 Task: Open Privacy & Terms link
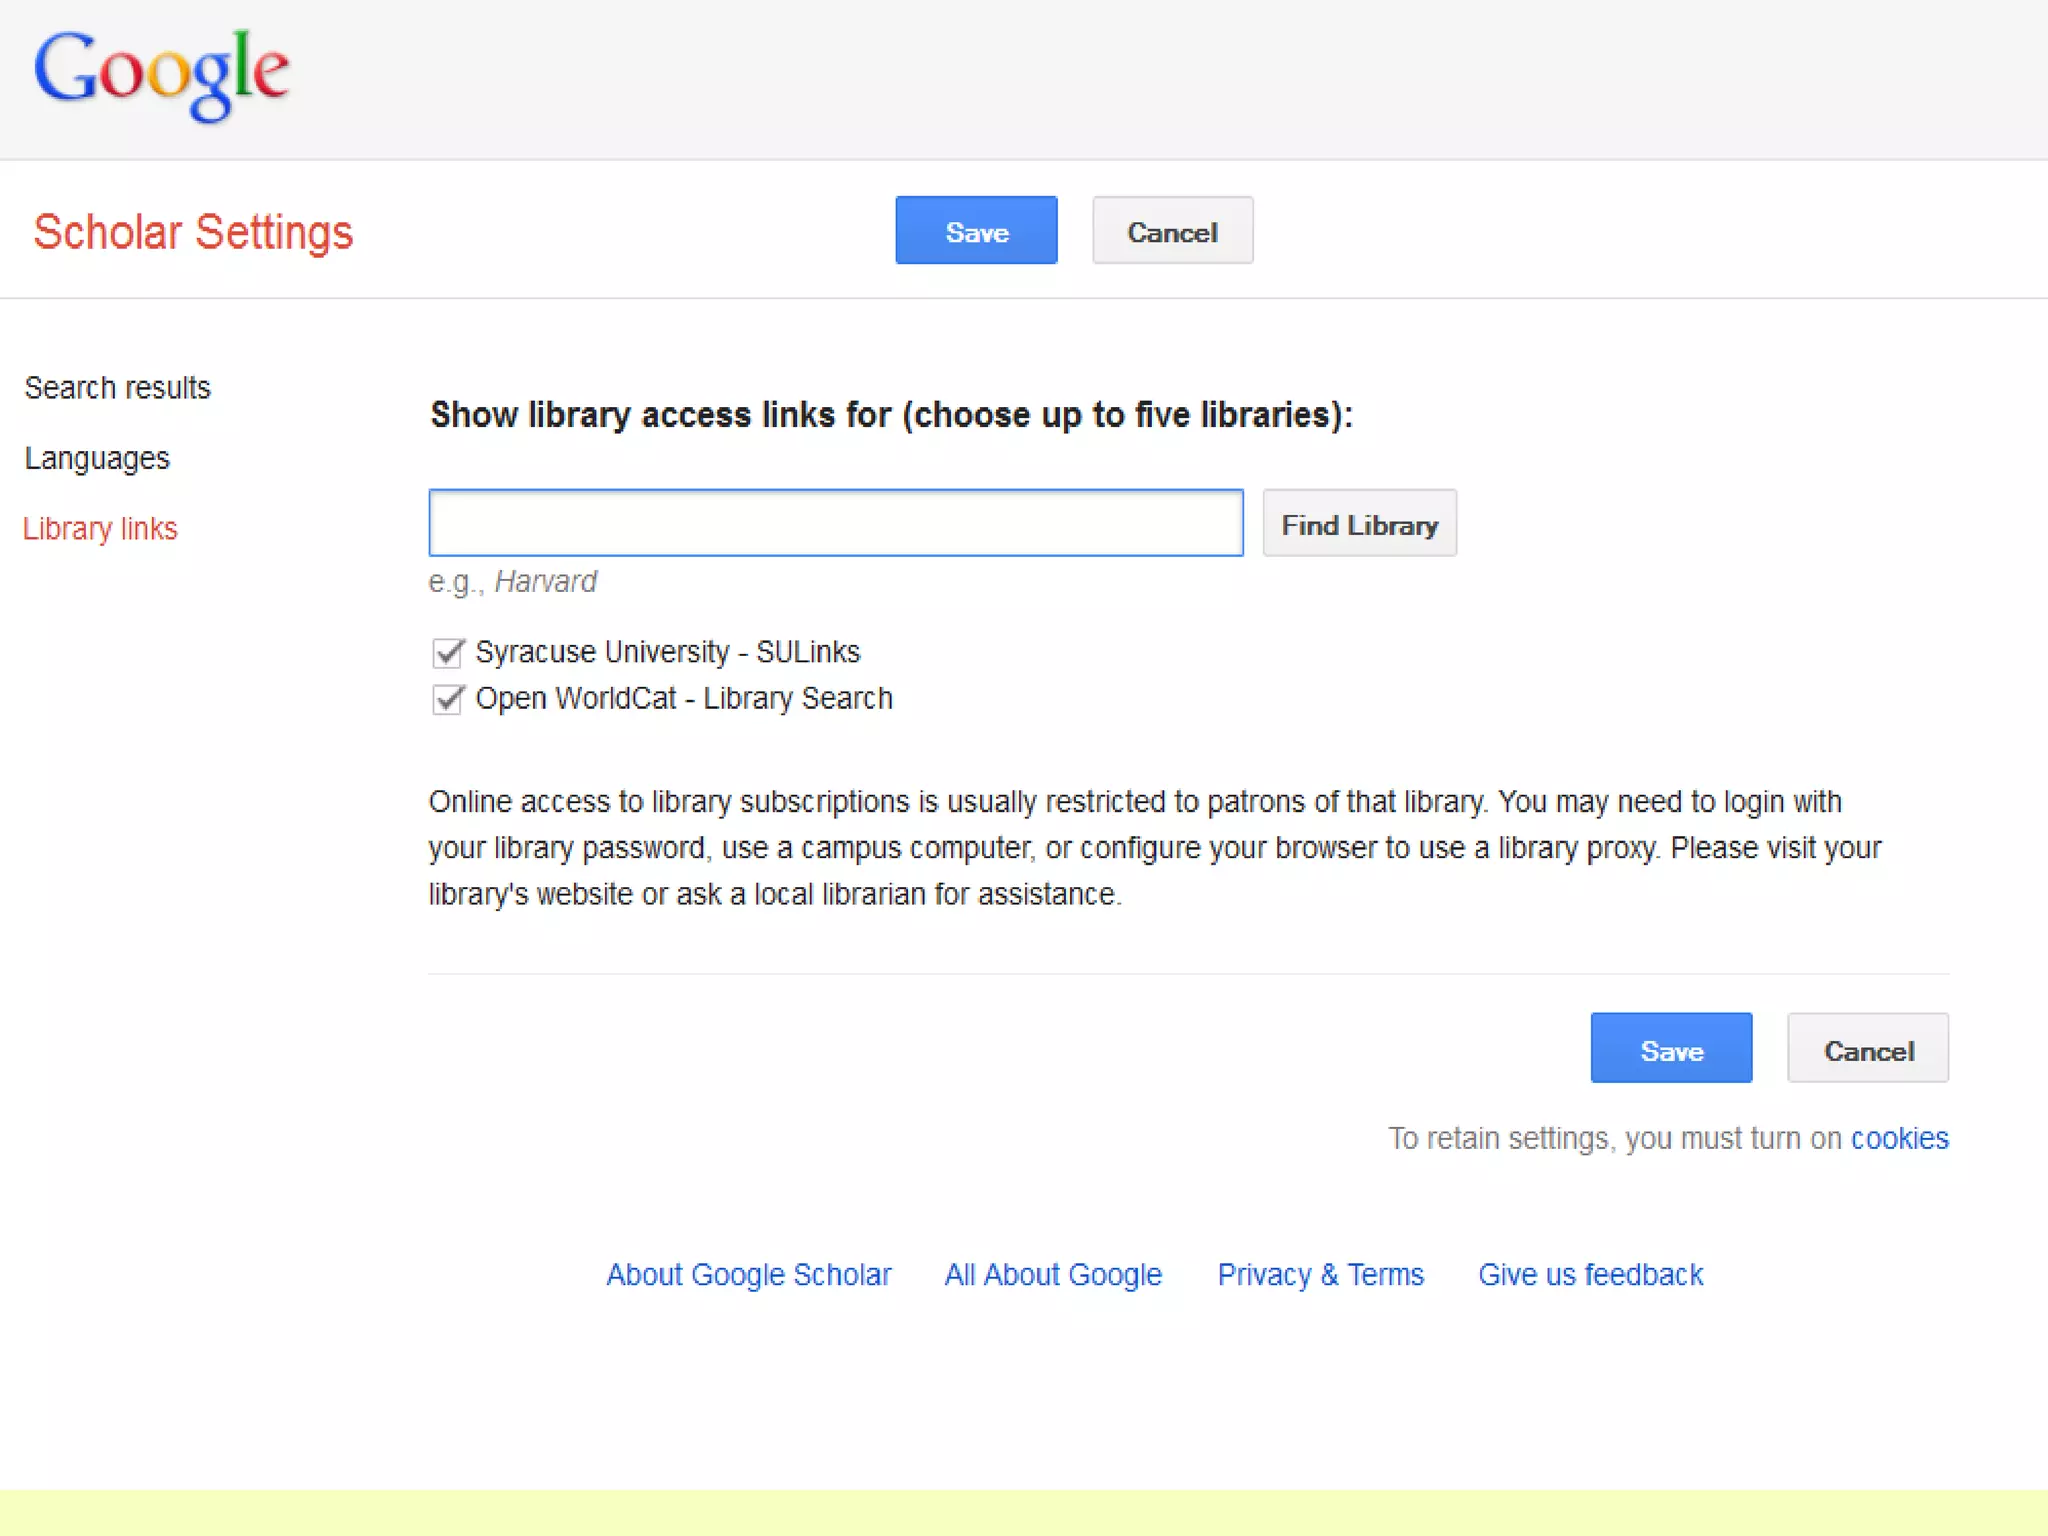pyautogui.click(x=1320, y=1275)
